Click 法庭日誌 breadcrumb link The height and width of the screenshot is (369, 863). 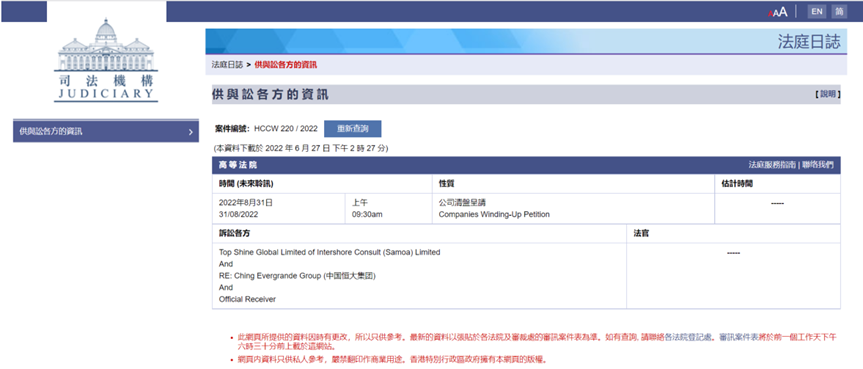tap(227, 65)
